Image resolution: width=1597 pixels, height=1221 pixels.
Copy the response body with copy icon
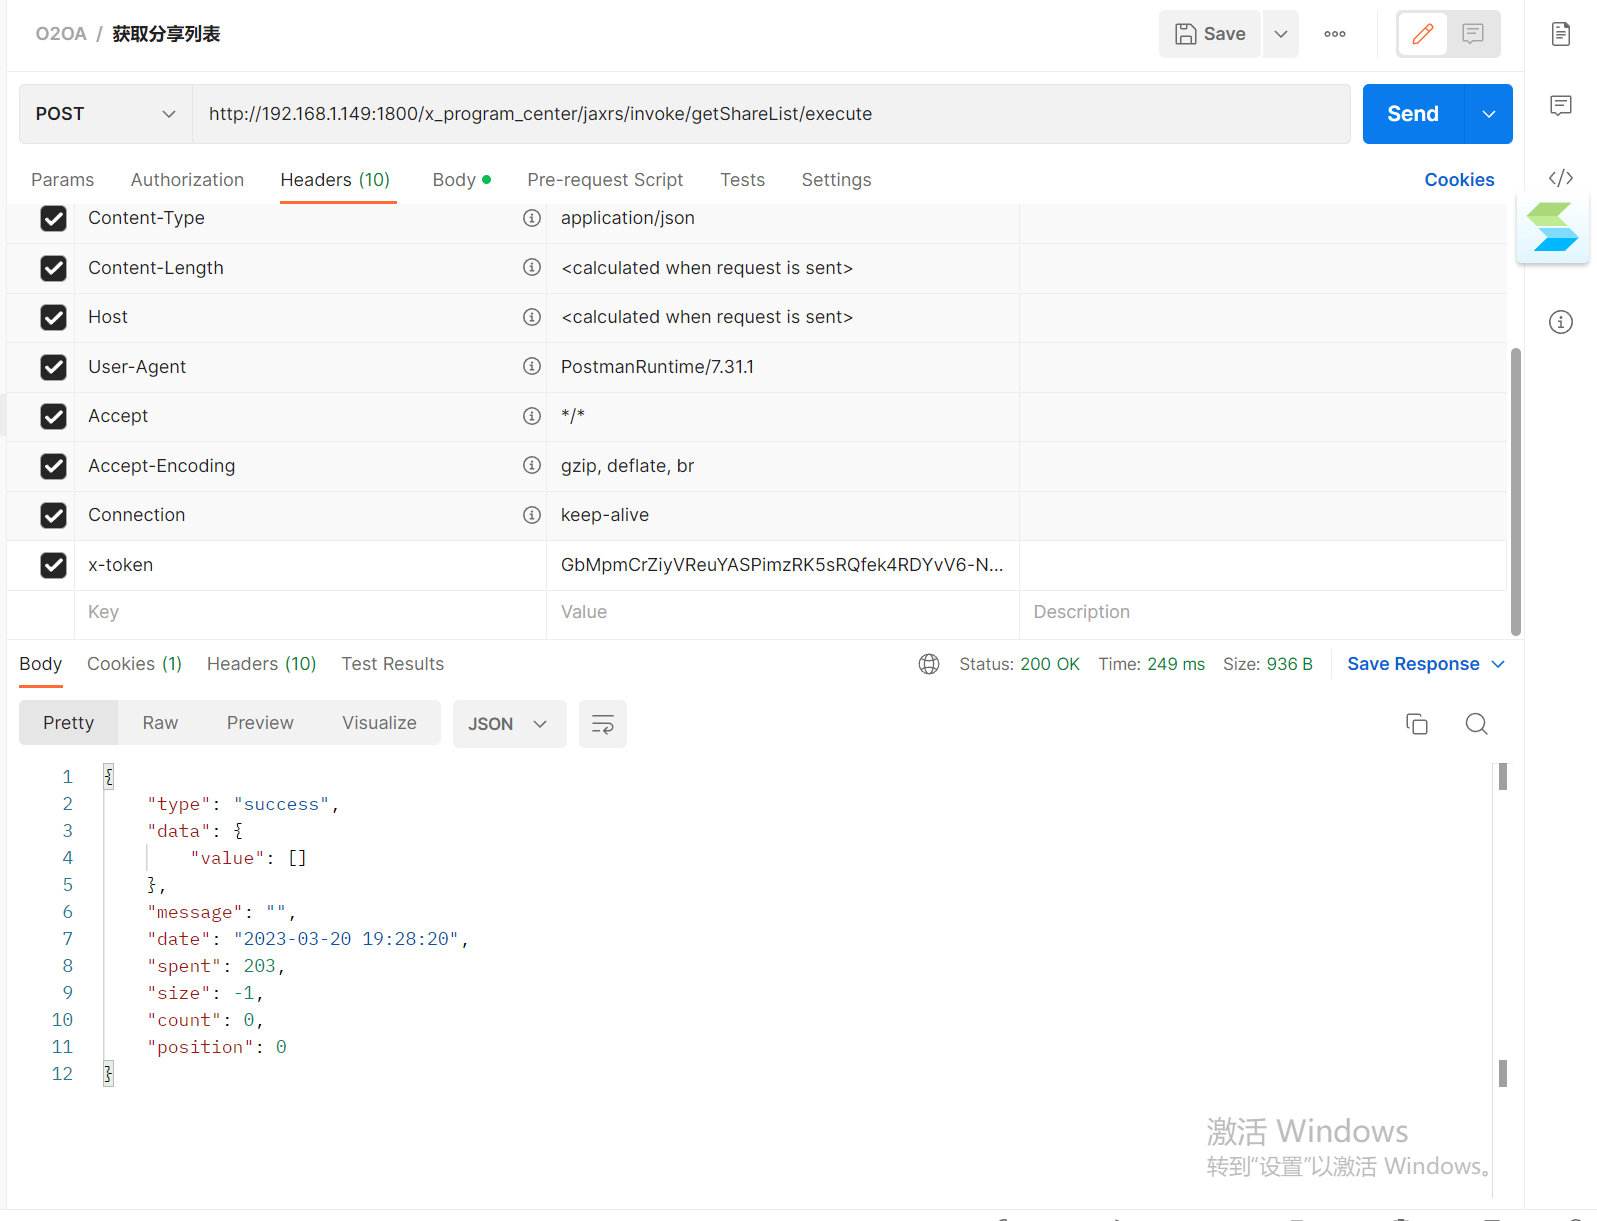click(x=1416, y=724)
